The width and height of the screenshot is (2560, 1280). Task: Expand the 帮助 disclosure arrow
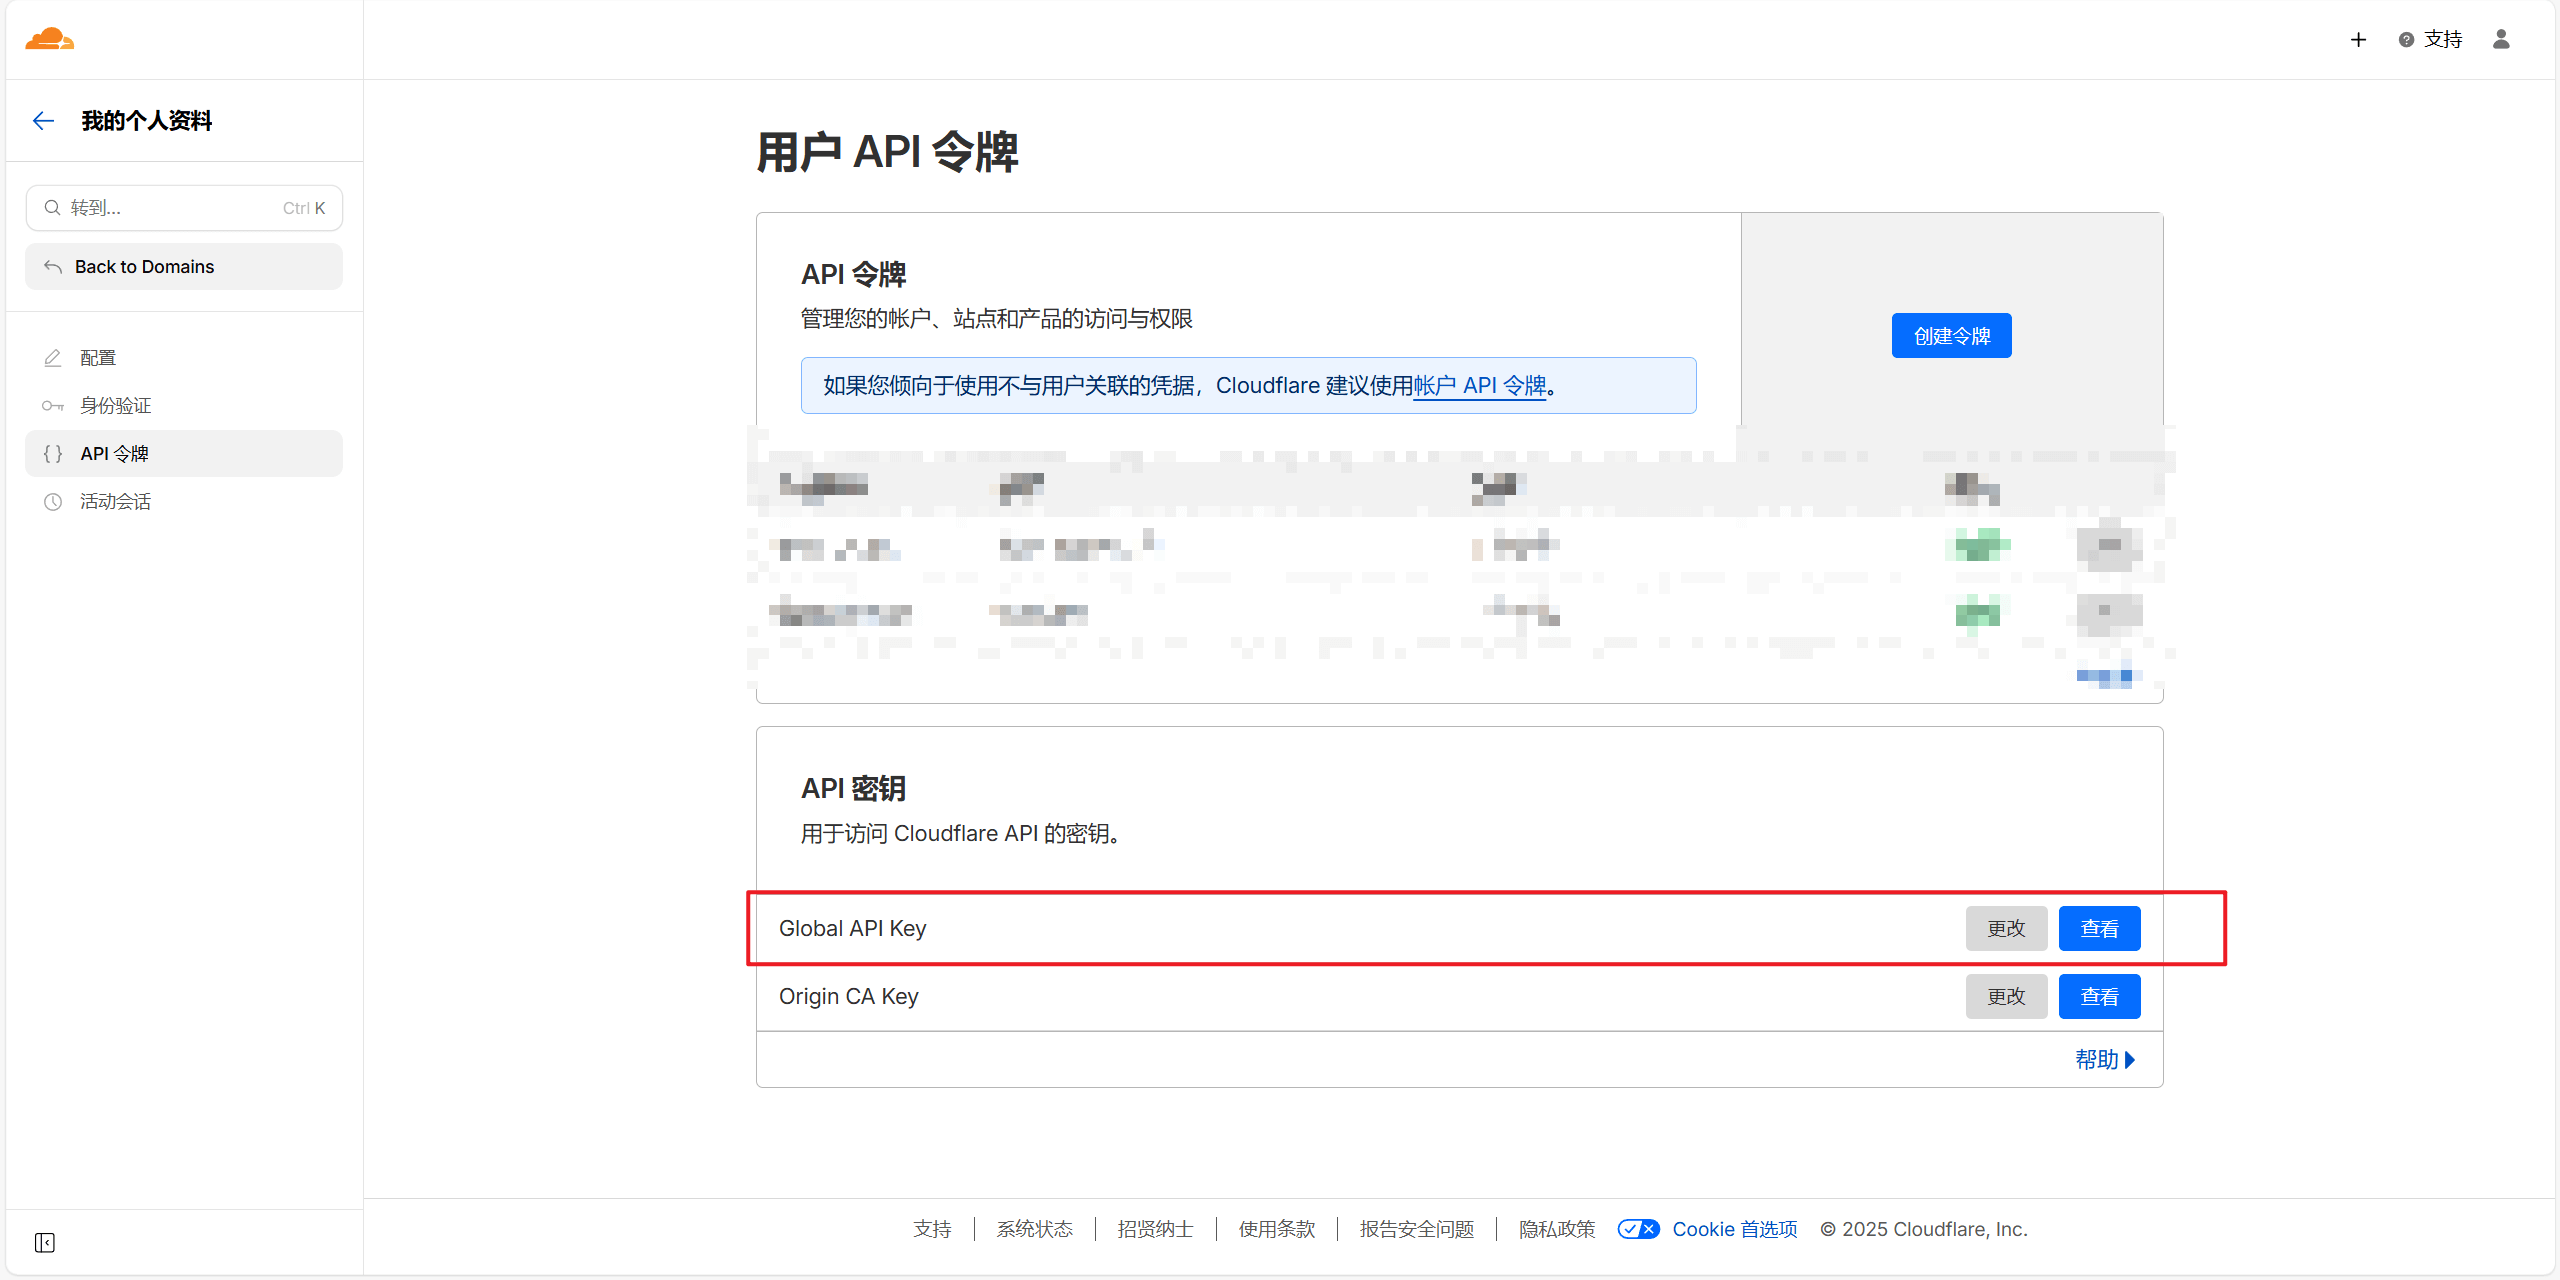2130,1060
